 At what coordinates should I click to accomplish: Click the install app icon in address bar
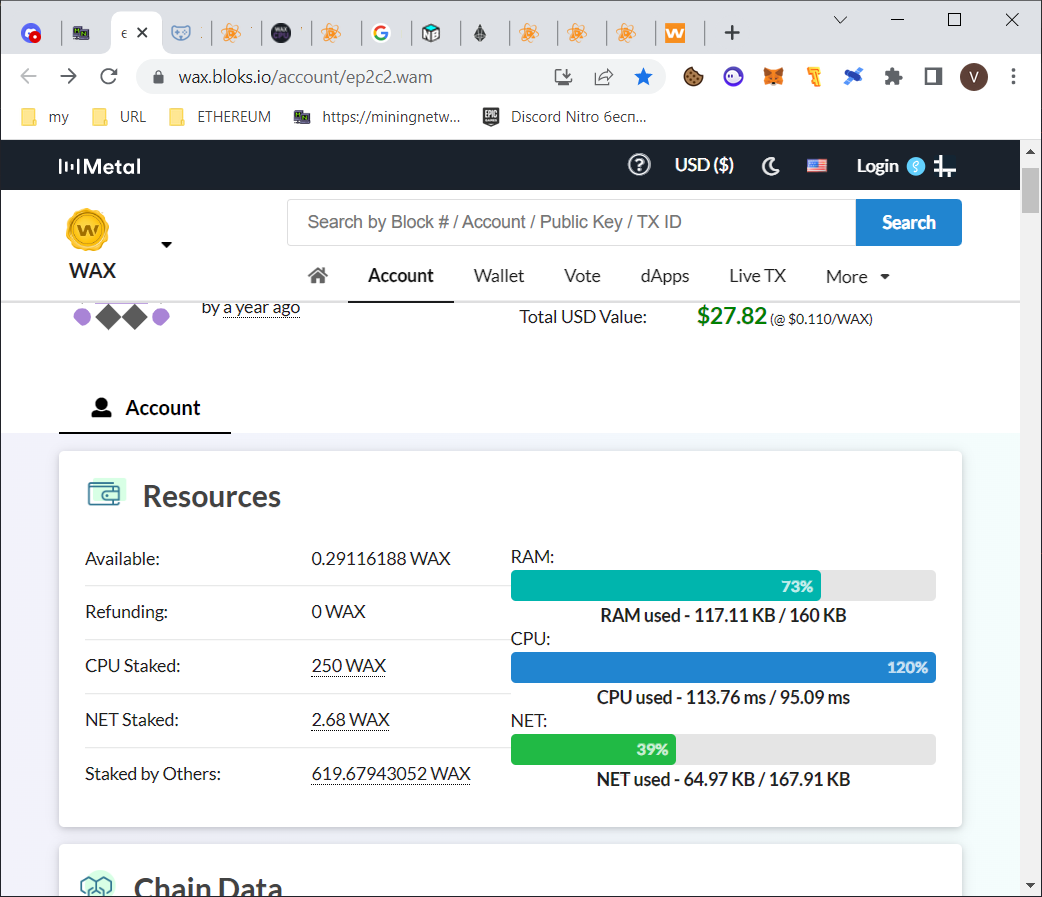564,77
